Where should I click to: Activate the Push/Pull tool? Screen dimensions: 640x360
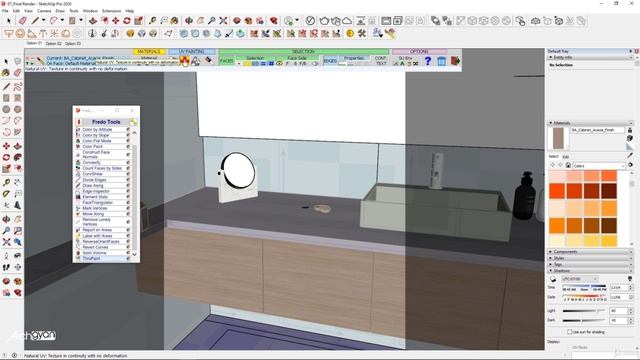(x=93, y=20)
